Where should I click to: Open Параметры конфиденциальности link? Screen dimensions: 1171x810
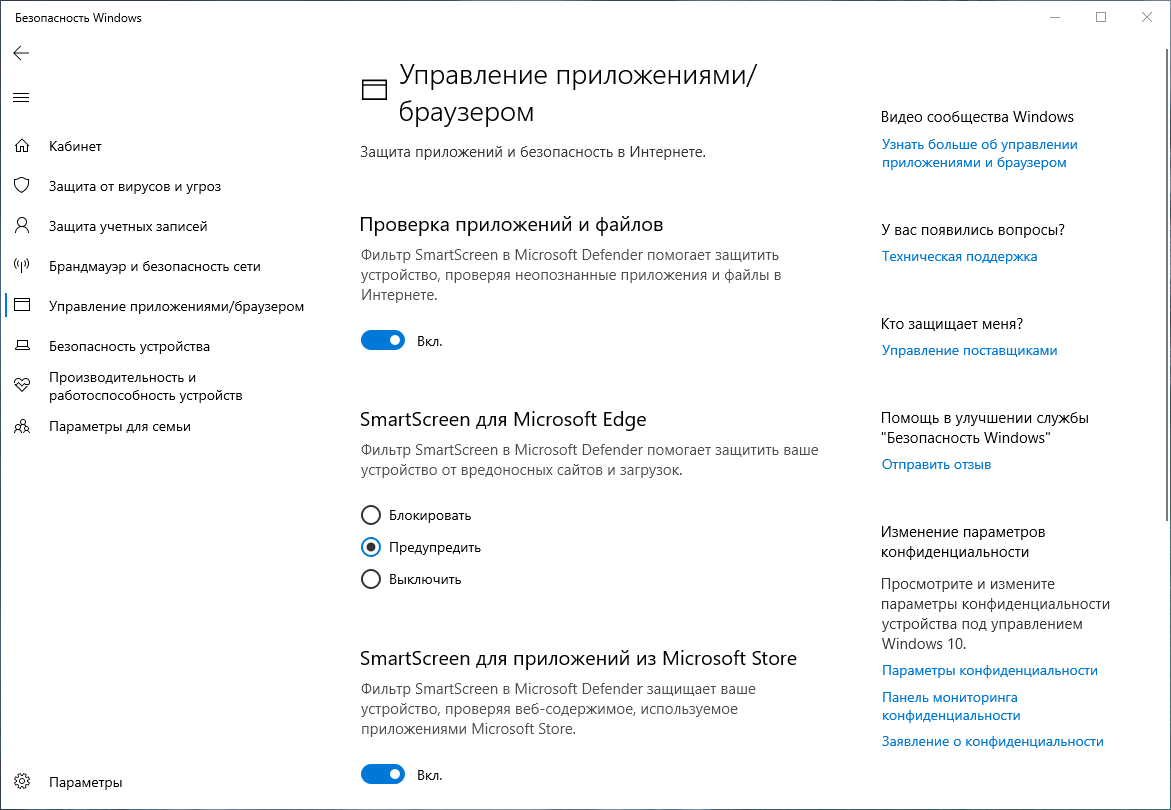pos(988,670)
